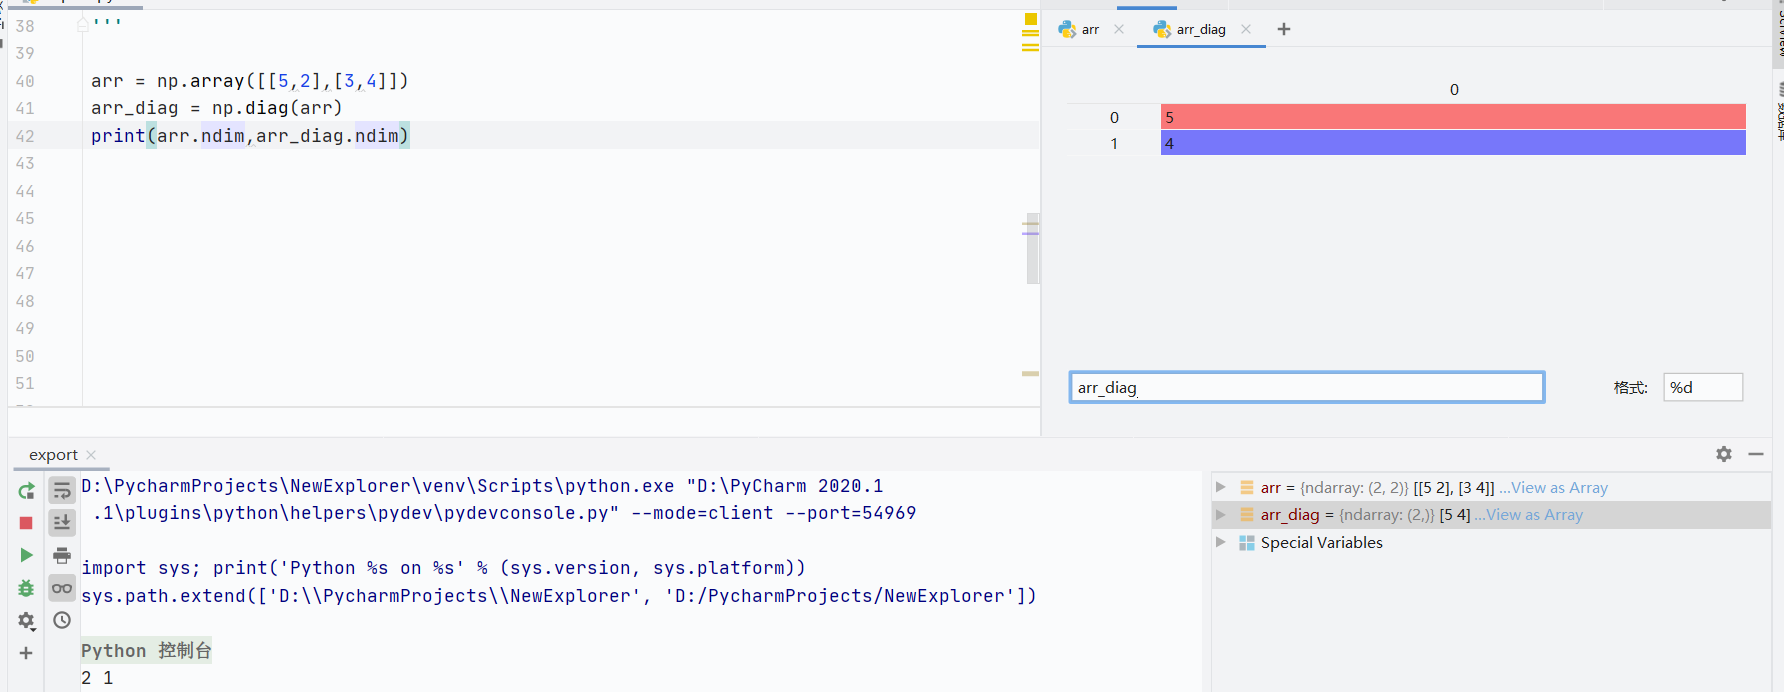Attach the debugger with bug icon
This screenshot has height=692, width=1784.
click(26, 588)
